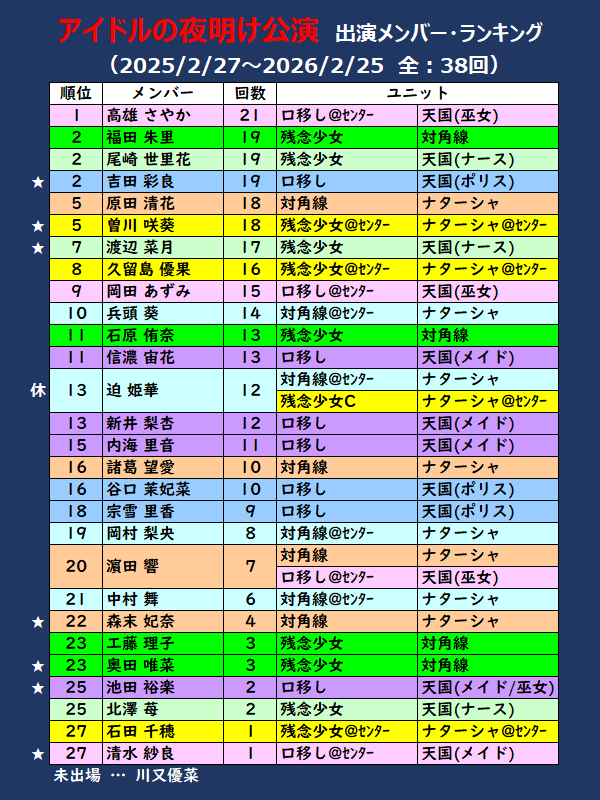Click the star beside 吉田 彩良 row

[38, 182]
